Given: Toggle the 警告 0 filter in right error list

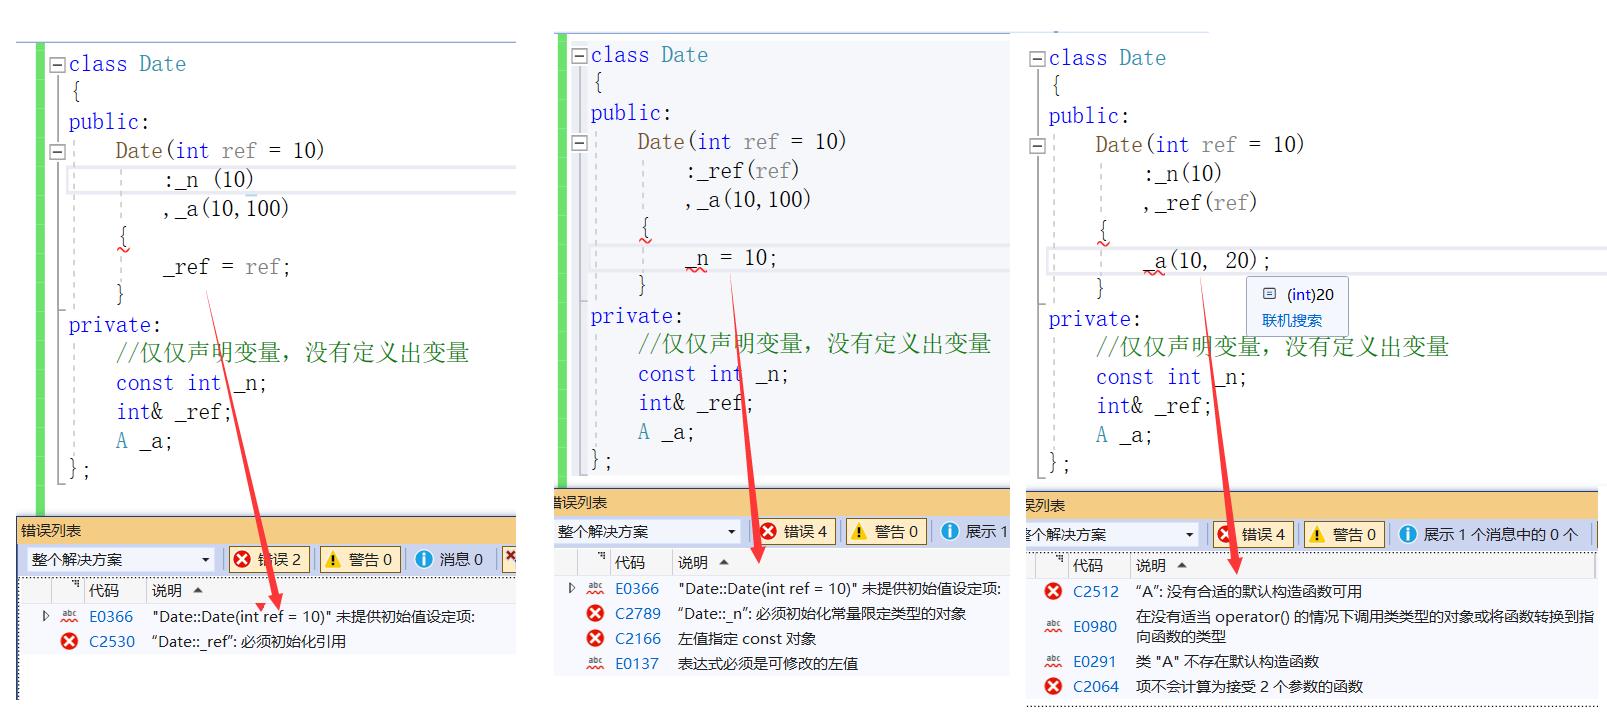Looking at the screenshot, I should coord(1343,534).
